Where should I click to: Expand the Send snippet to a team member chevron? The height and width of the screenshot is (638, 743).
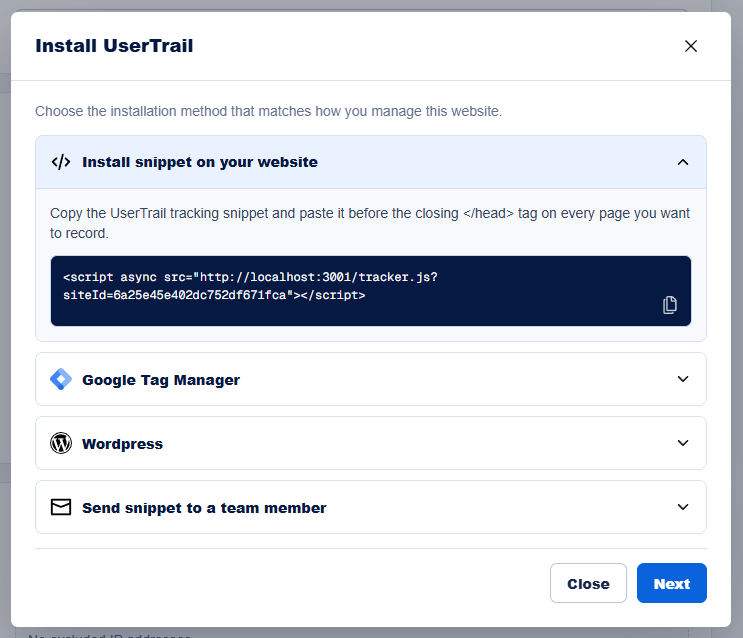pos(683,507)
